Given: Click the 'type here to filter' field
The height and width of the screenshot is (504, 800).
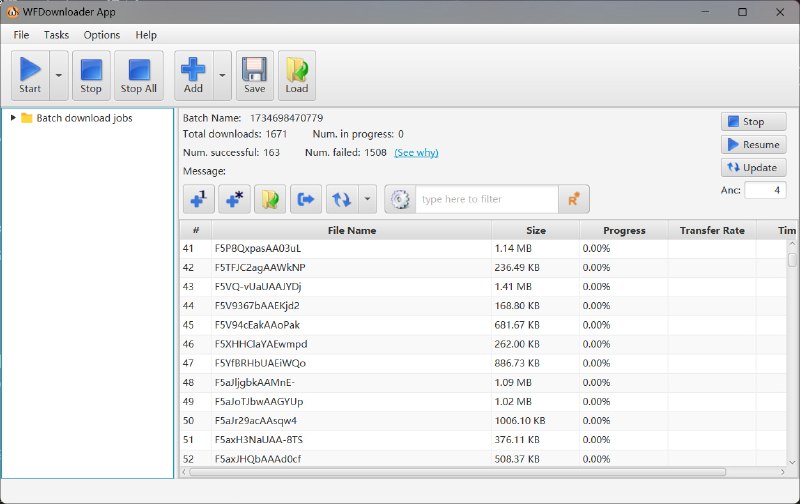Looking at the screenshot, I should [x=486, y=199].
